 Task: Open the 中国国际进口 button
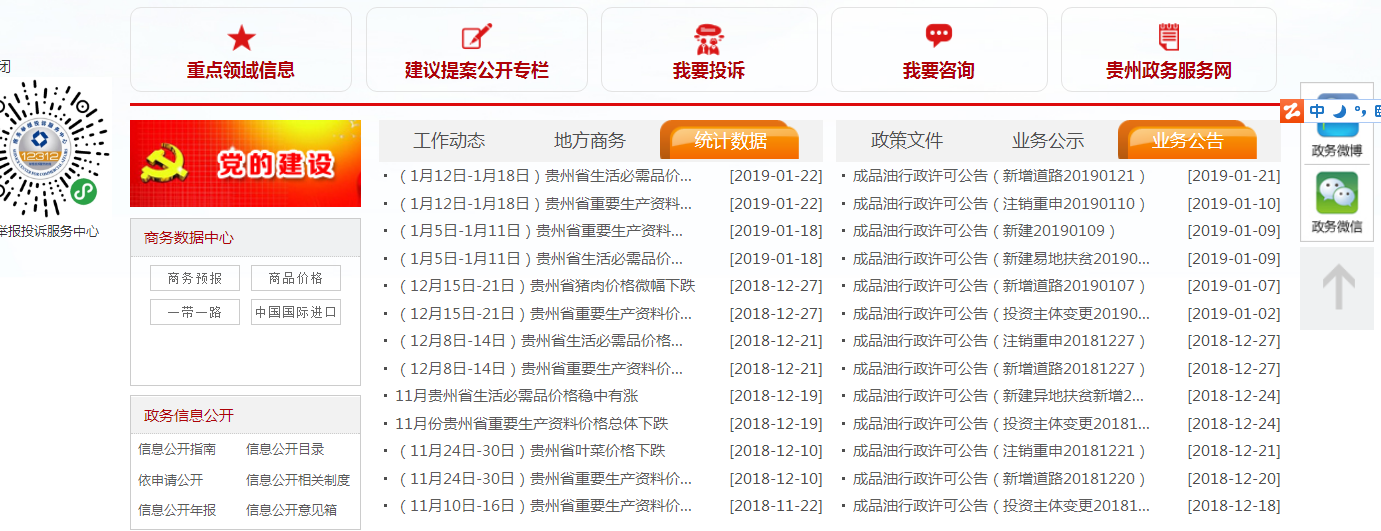(295, 312)
